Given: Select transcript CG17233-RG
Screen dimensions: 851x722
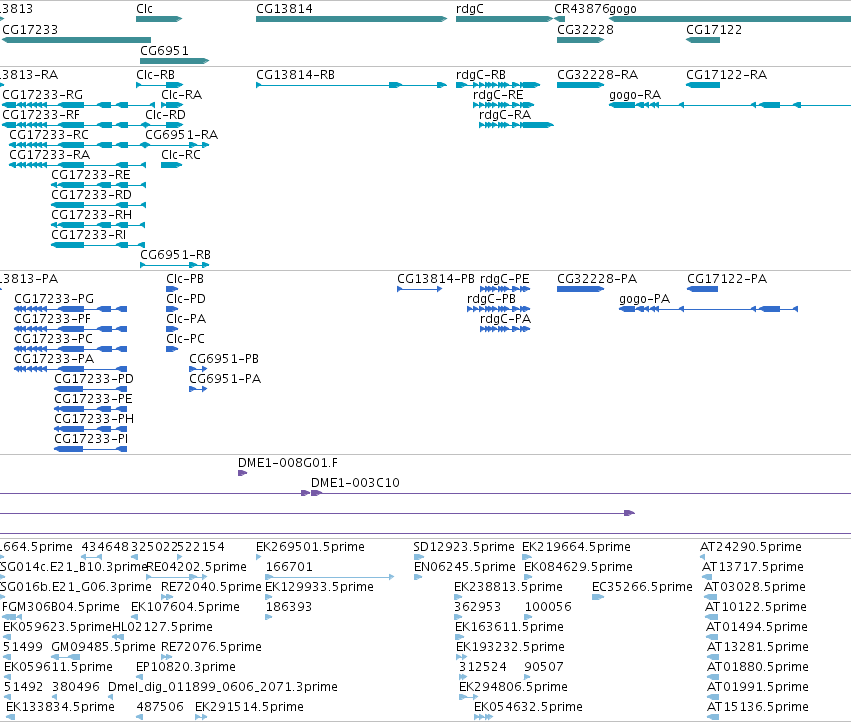Looking at the screenshot, I should click(x=78, y=105).
